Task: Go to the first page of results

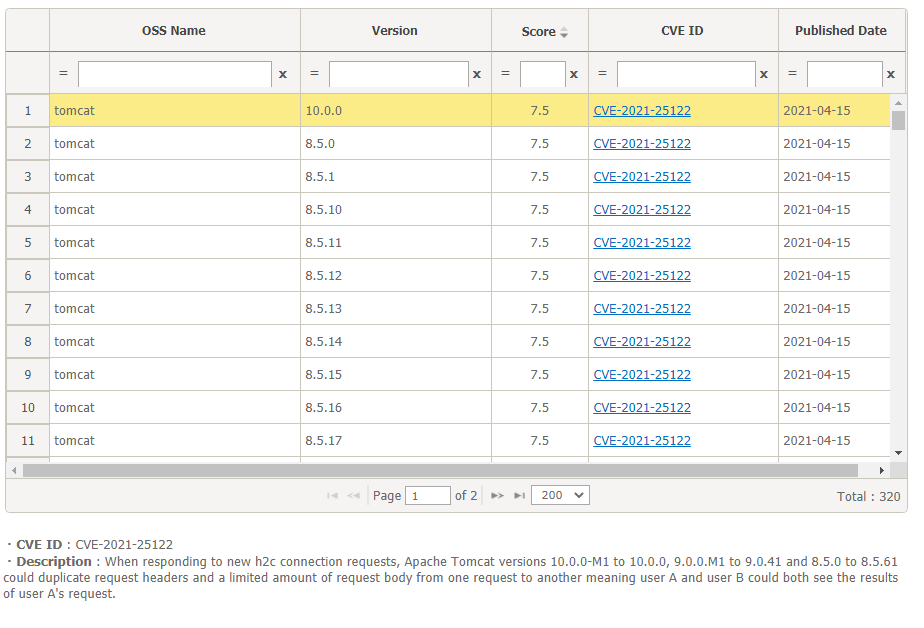Action: pyautogui.click(x=332, y=495)
